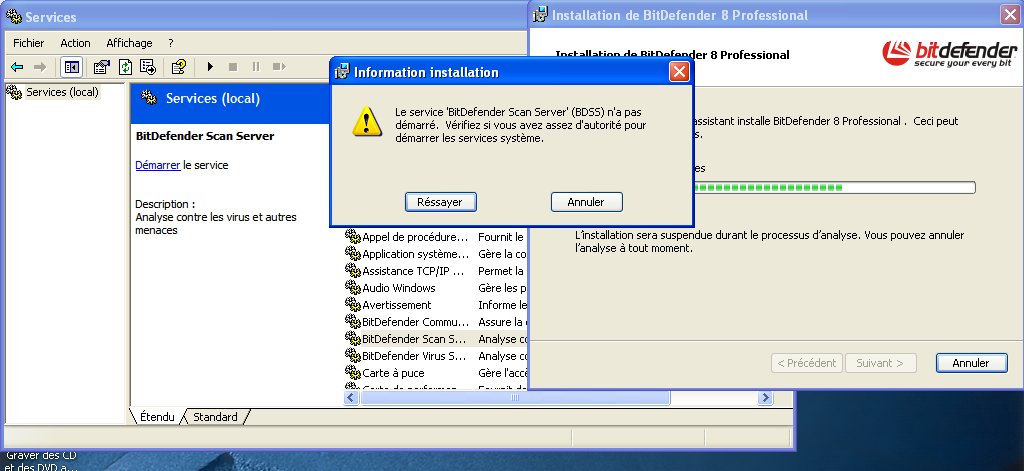Click the gear icon beside Audio Windows
The width and height of the screenshot is (1024, 471).
click(353, 287)
